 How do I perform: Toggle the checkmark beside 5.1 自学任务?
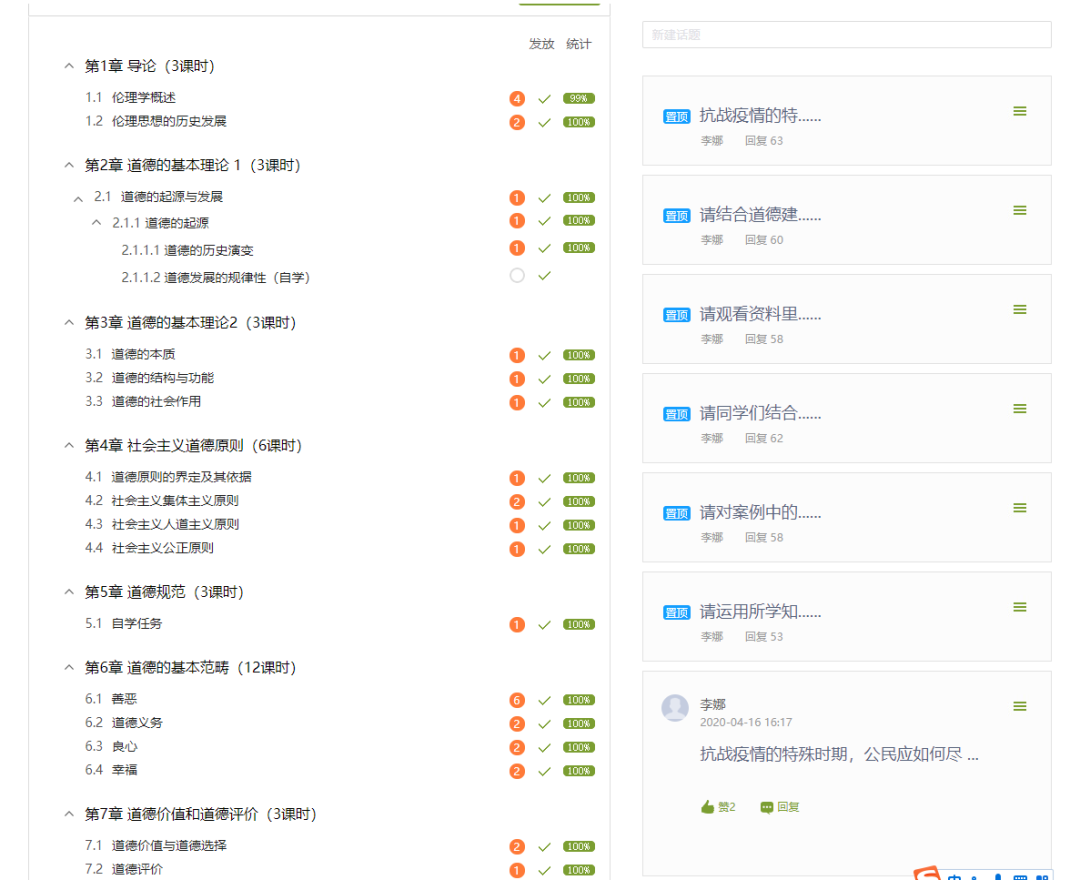pos(544,625)
